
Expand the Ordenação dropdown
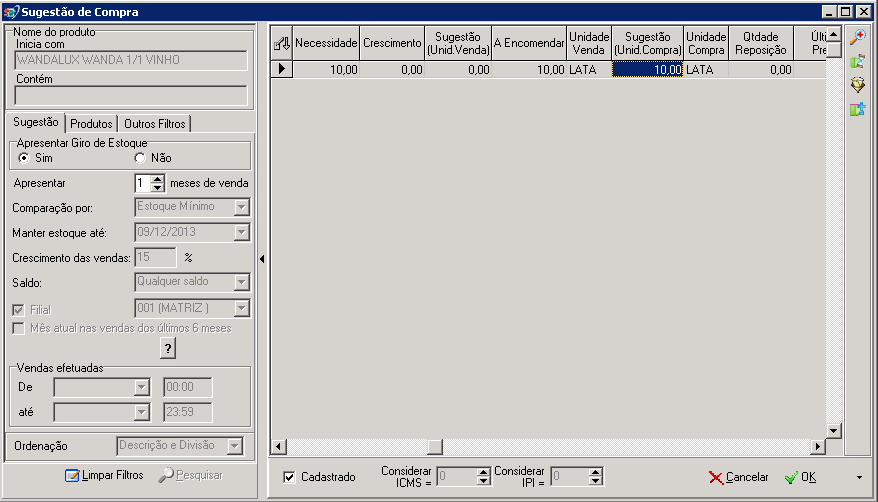pyautogui.click(x=235, y=446)
